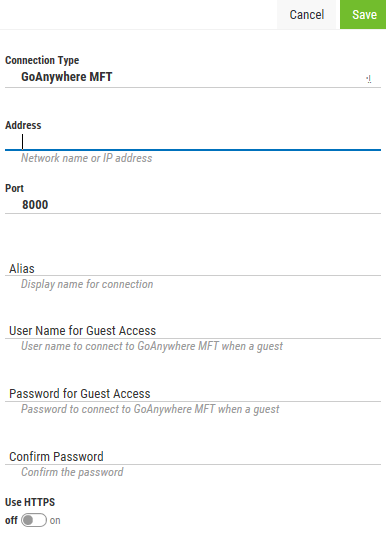The image size is (386, 544).
Task: Click the 'off' label beside HTTPS switch
Action: pos(11,520)
